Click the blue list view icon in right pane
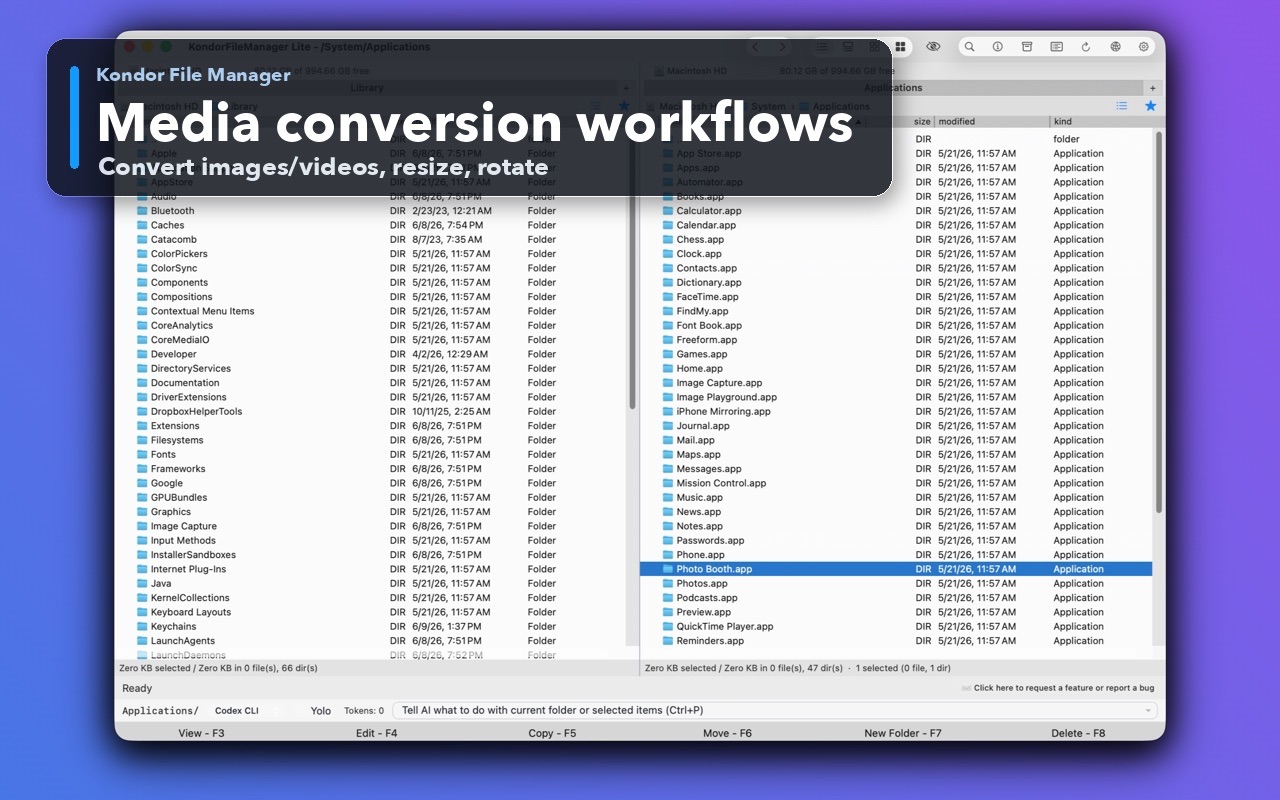Image resolution: width=1280 pixels, height=800 pixels. [x=1122, y=106]
